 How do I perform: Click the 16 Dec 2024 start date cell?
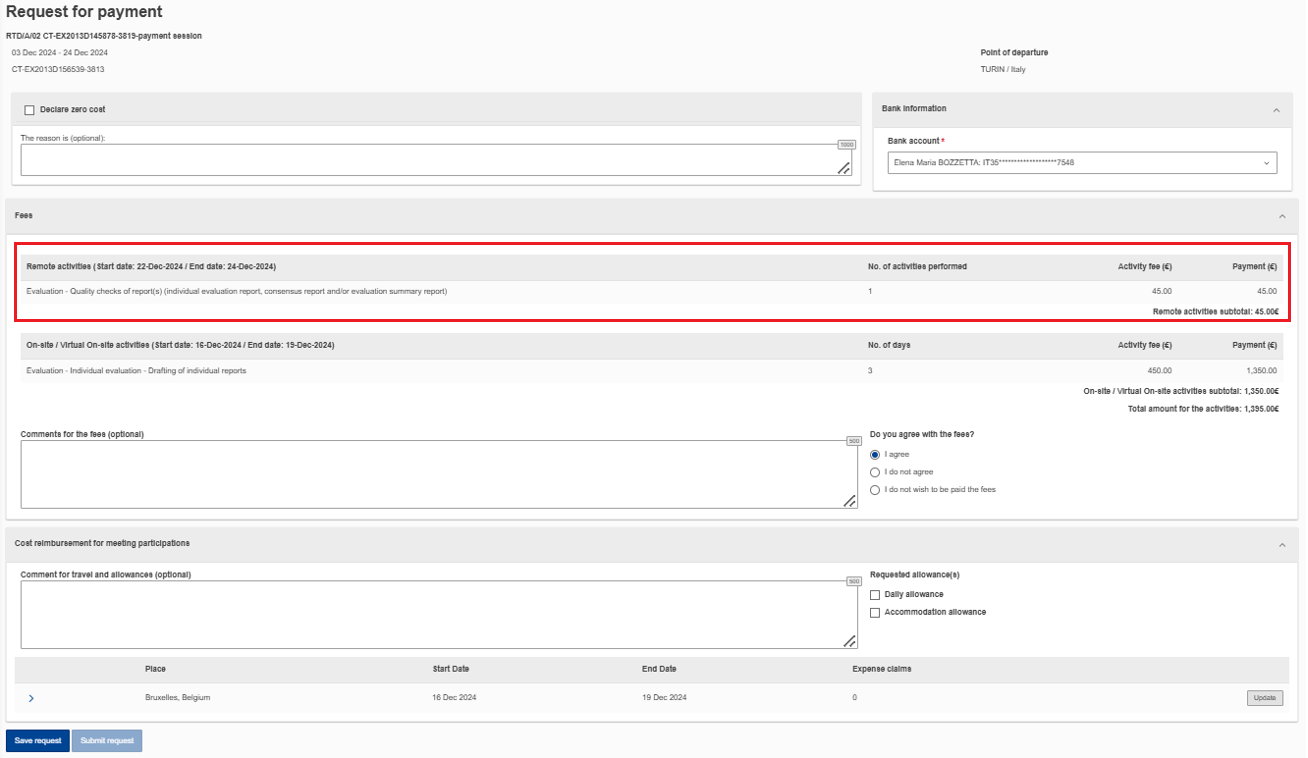pyautogui.click(x=454, y=697)
